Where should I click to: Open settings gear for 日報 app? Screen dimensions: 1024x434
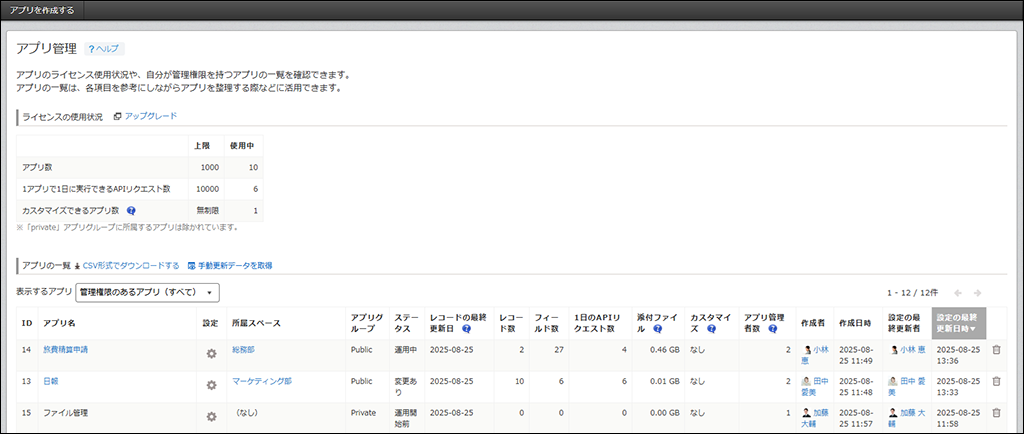(211, 385)
